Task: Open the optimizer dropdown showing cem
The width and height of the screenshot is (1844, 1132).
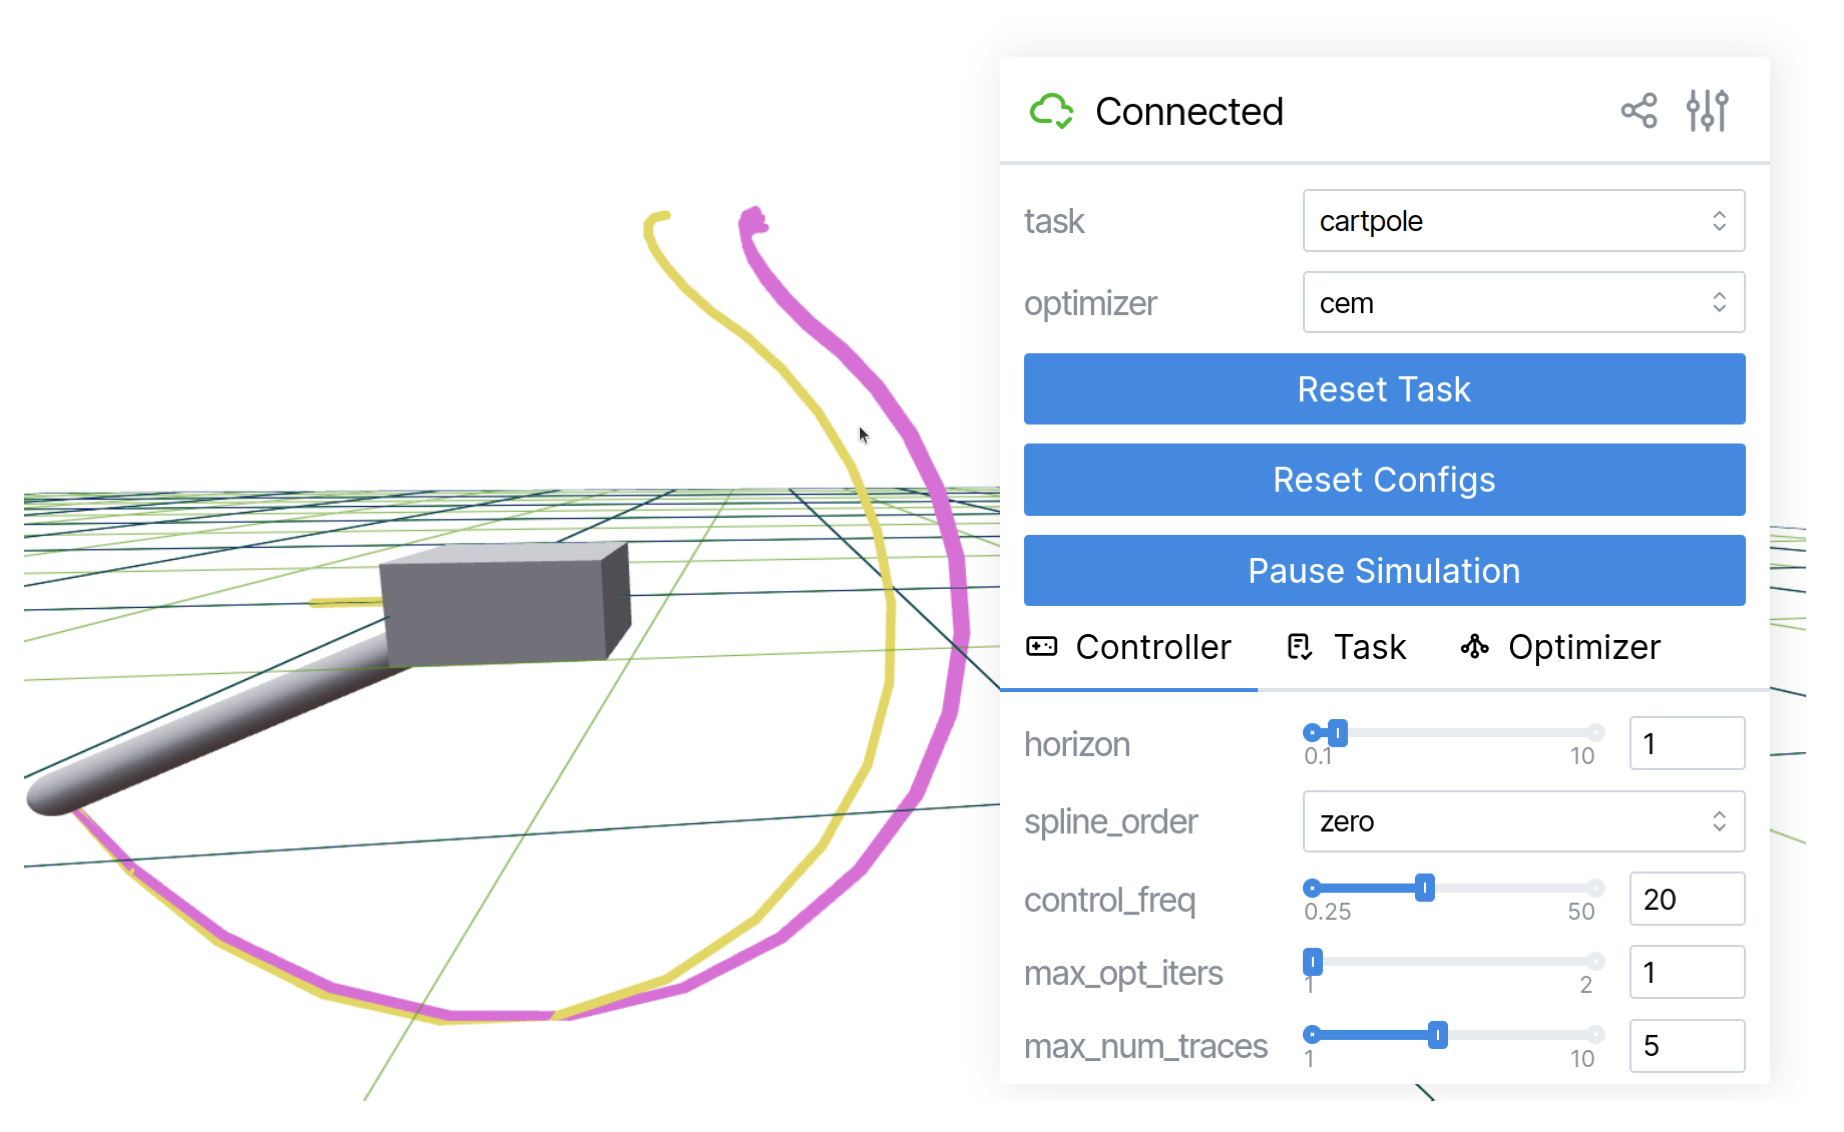Action: coord(1523,303)
